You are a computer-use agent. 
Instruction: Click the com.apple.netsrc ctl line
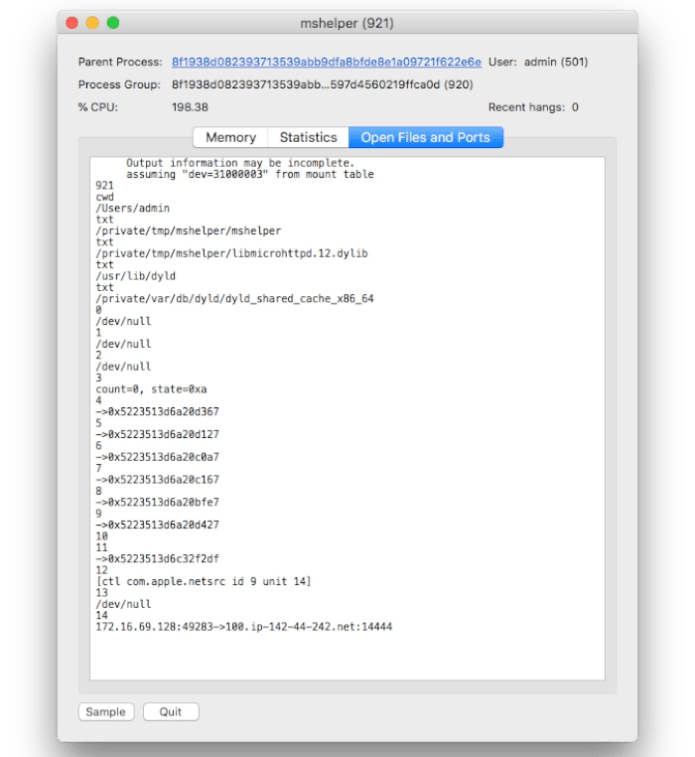pos(204,581)
